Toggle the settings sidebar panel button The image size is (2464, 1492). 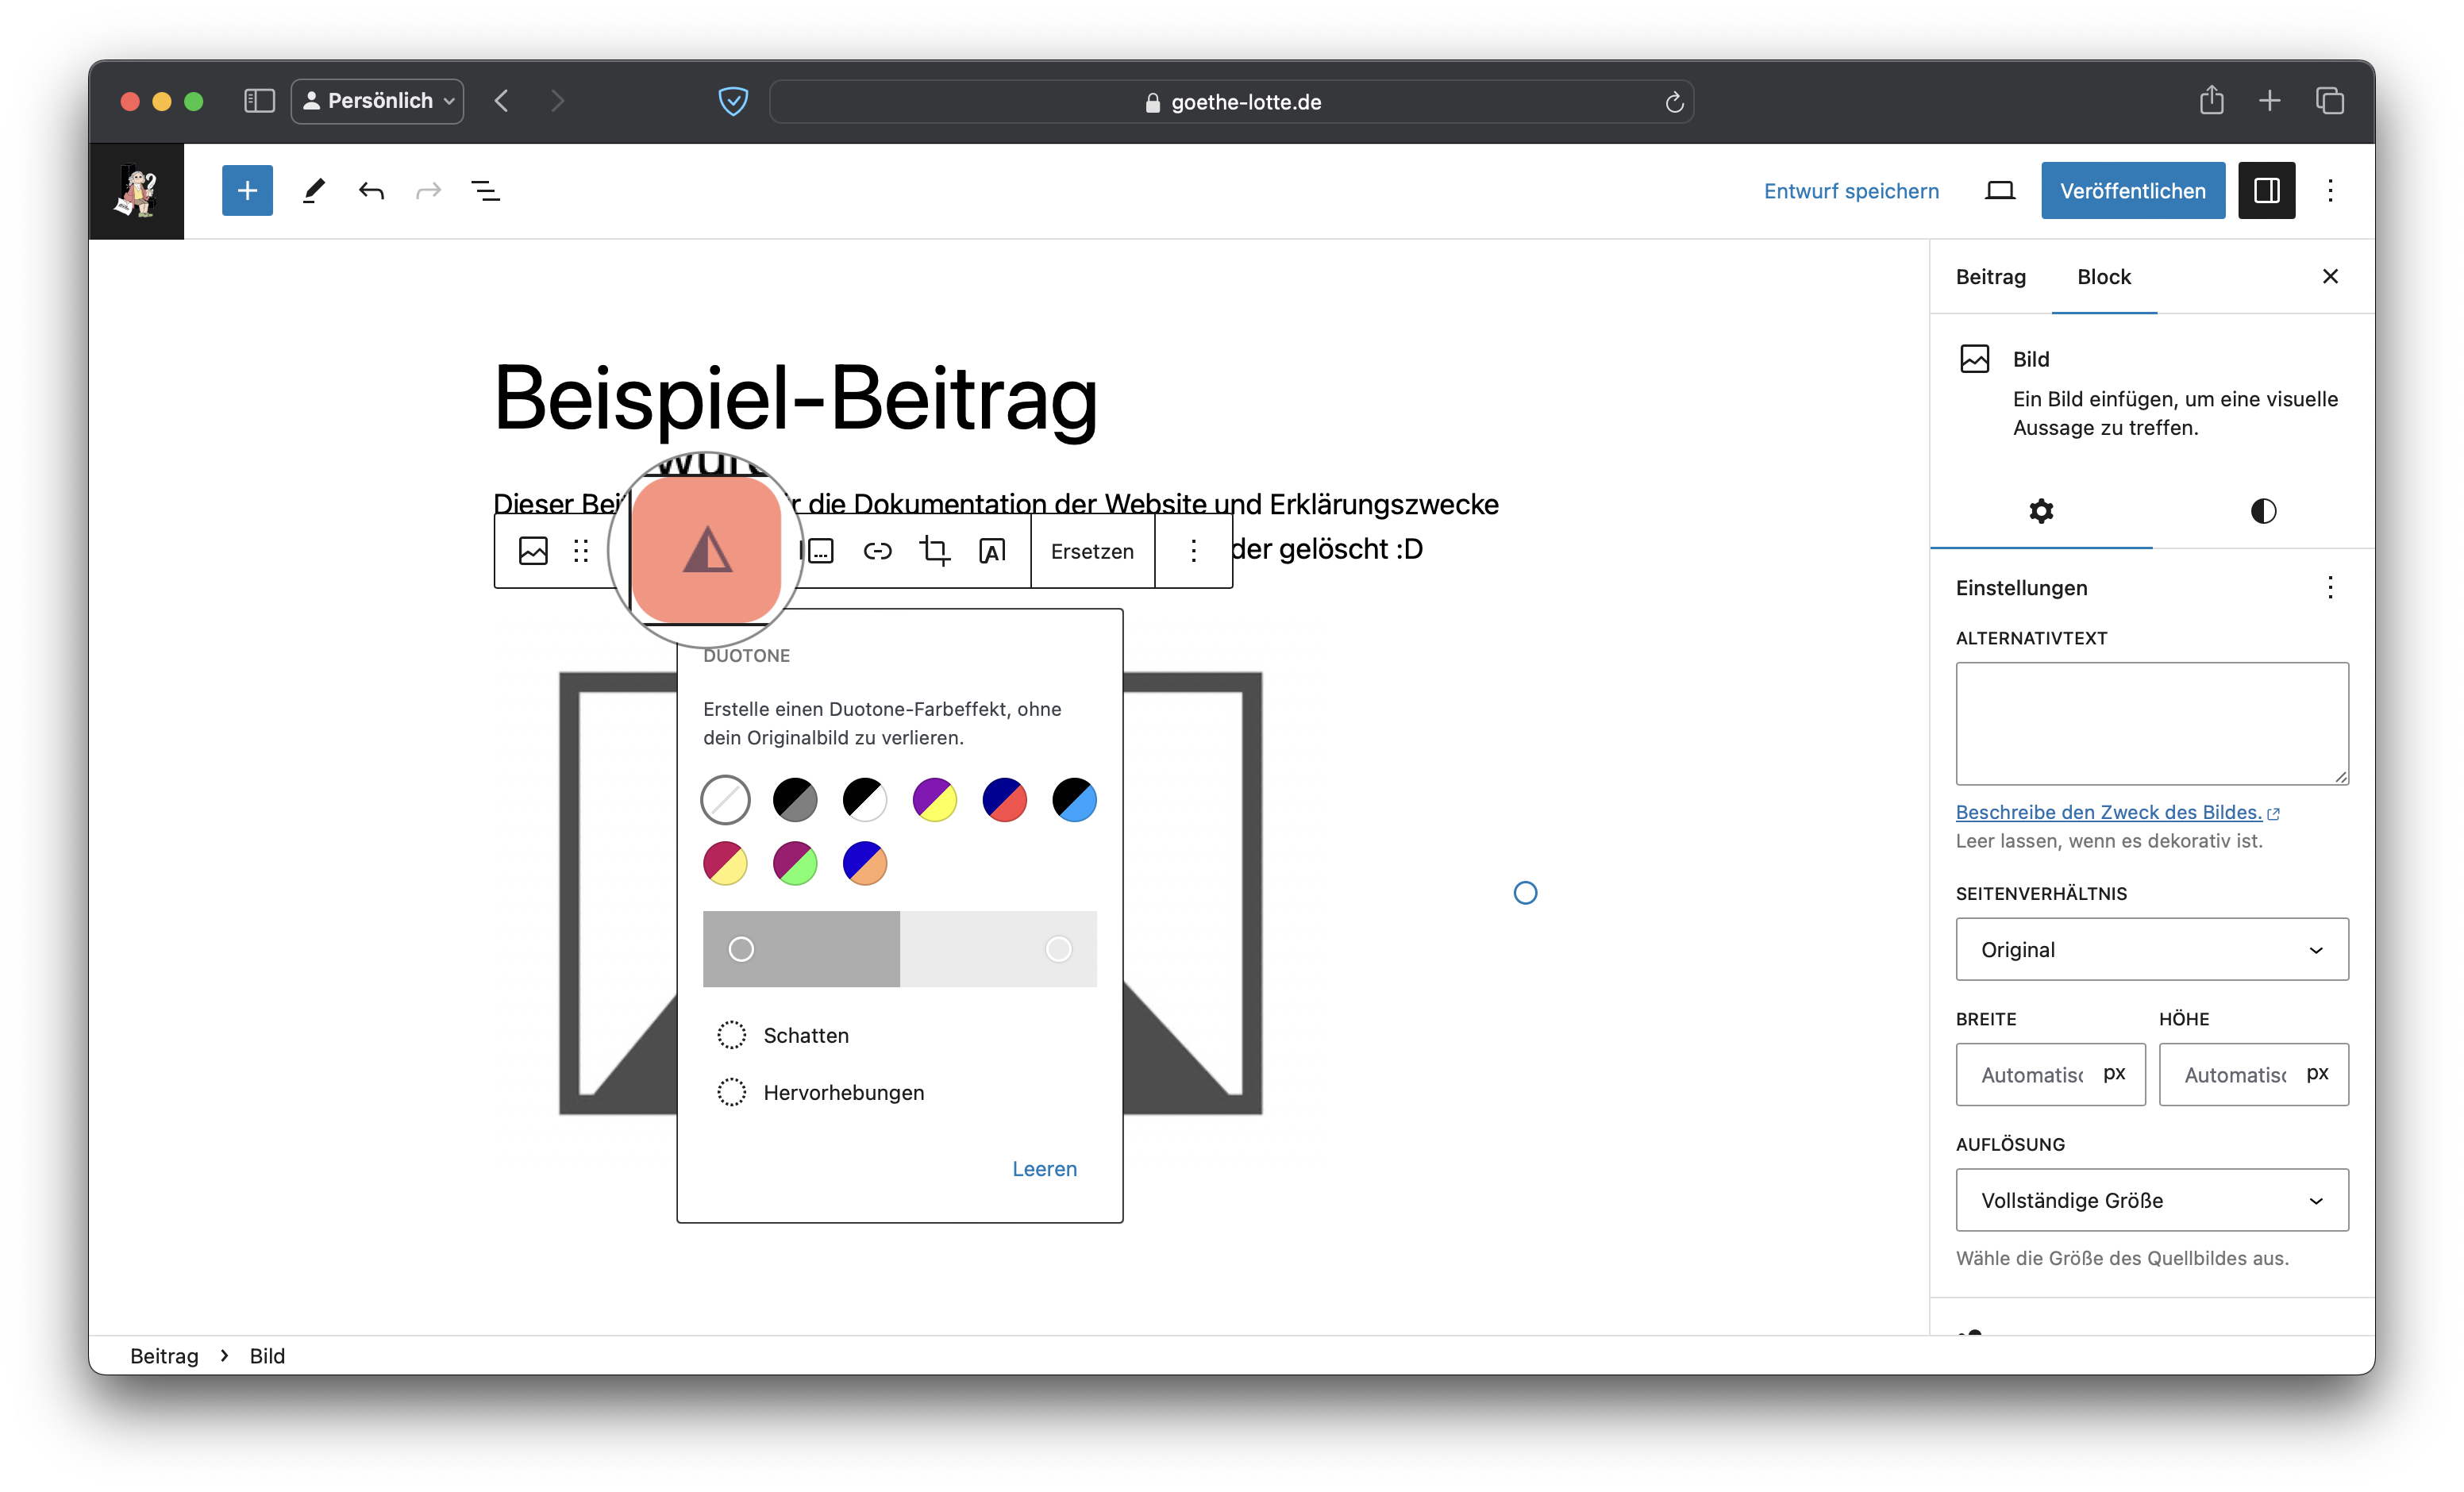pos(2266,190)
